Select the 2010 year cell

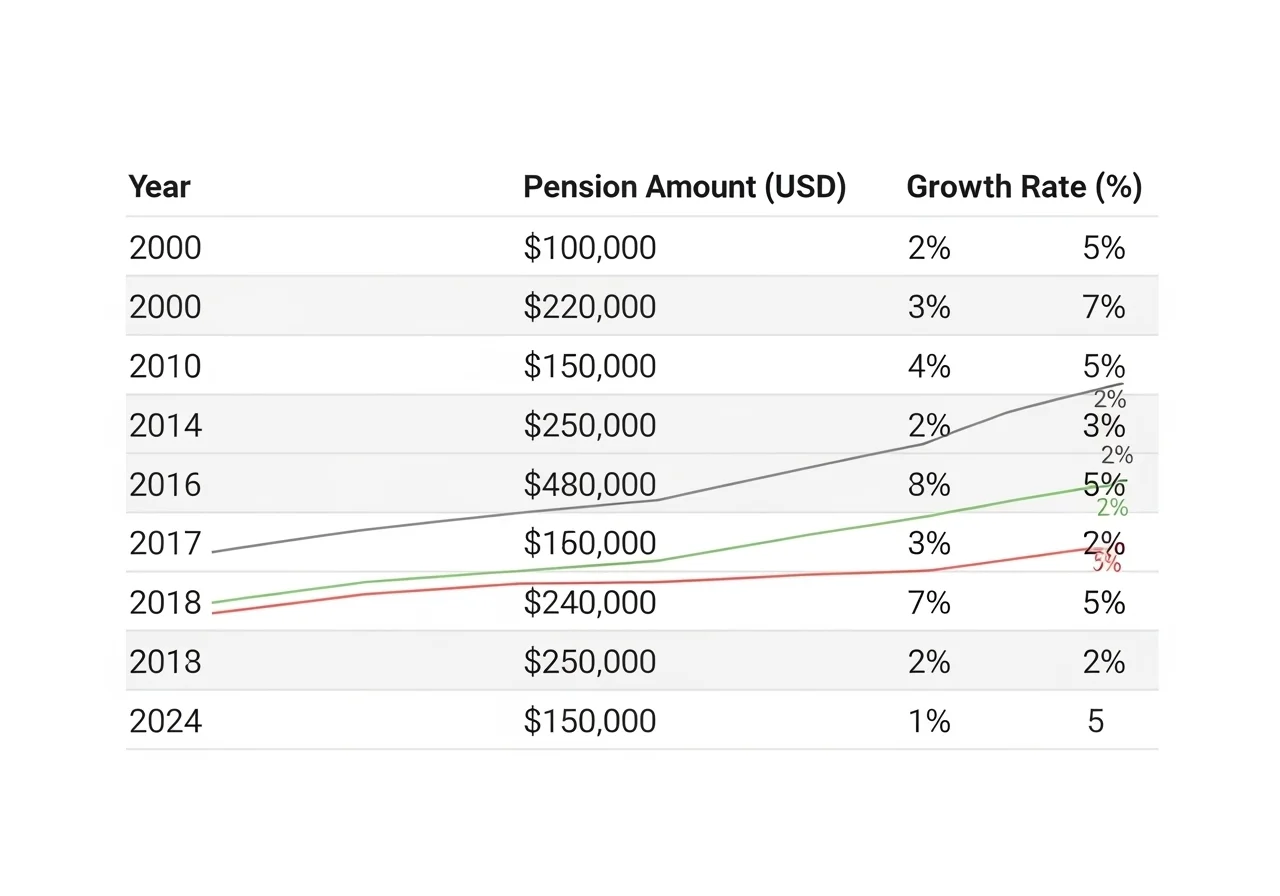[165, 366]
